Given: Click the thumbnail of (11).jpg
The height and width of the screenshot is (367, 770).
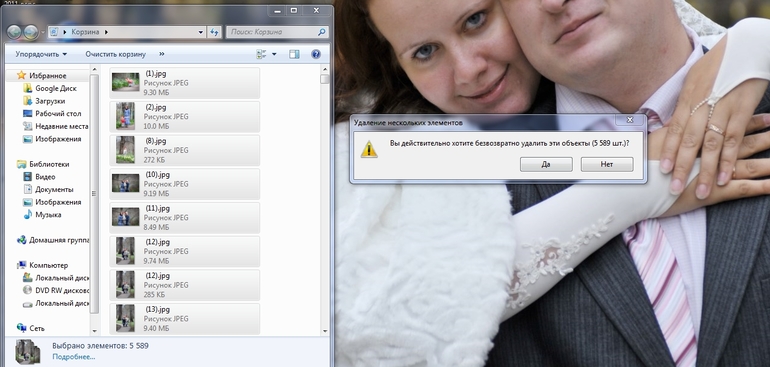Looking at the screenshot, I should pos(126,217).
